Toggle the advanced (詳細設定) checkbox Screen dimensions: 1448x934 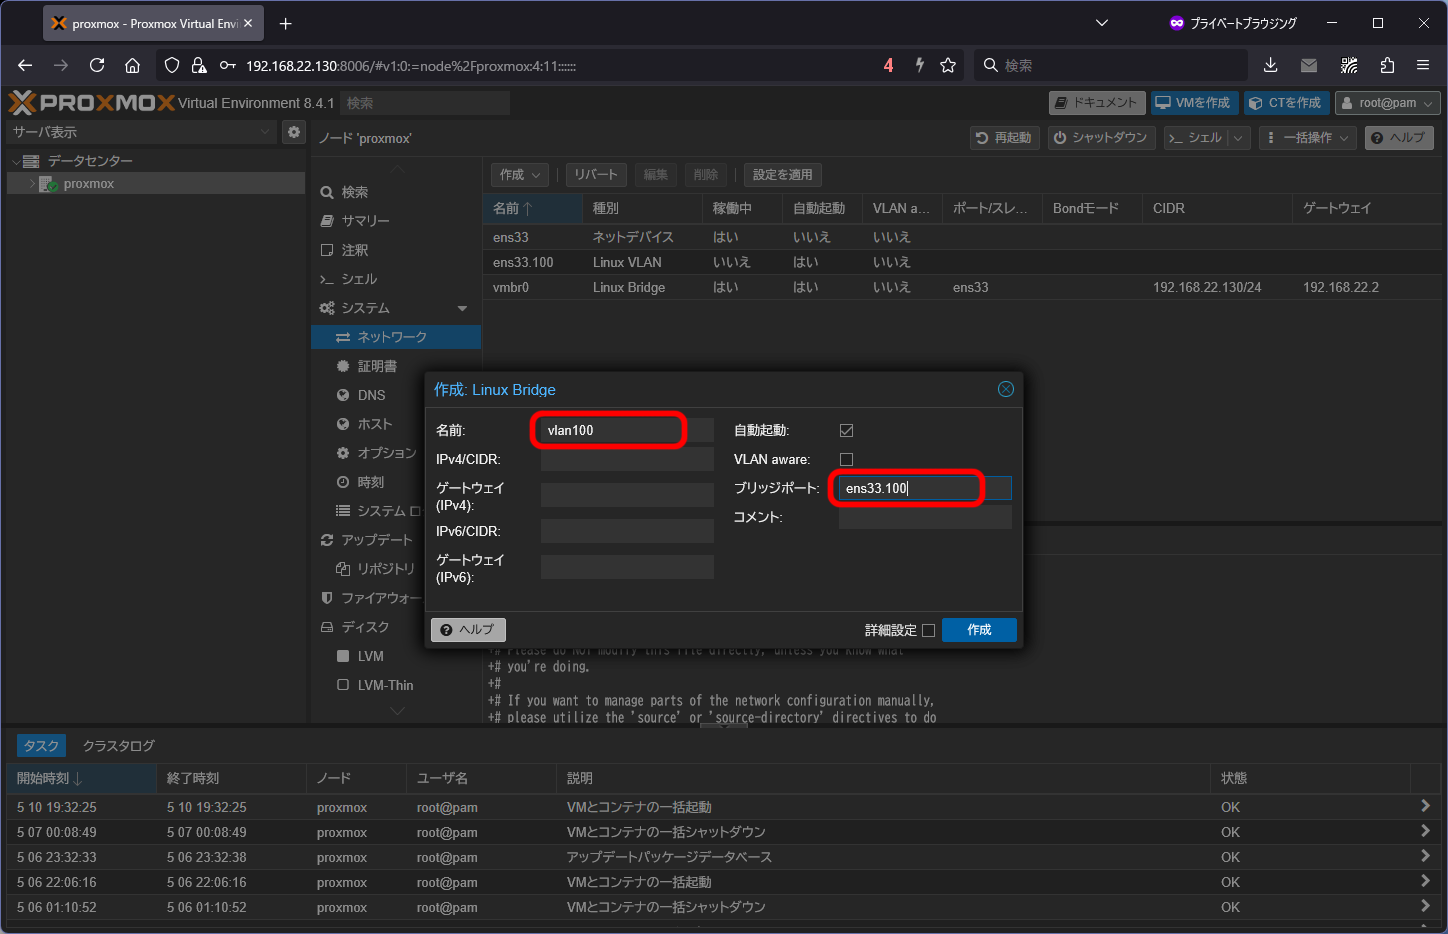928,630
